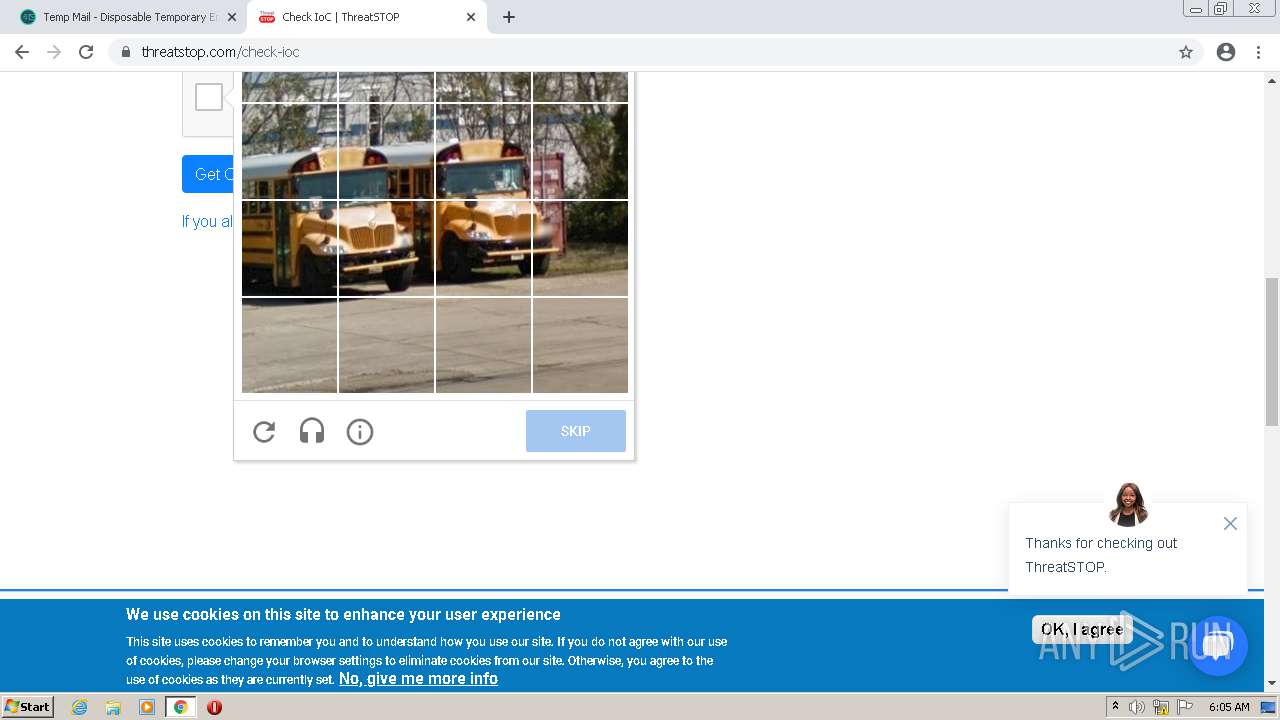Screen dimensions: 1280x720
Task: Open File Explorer from taskbar
Action: (x=113, y=707)
